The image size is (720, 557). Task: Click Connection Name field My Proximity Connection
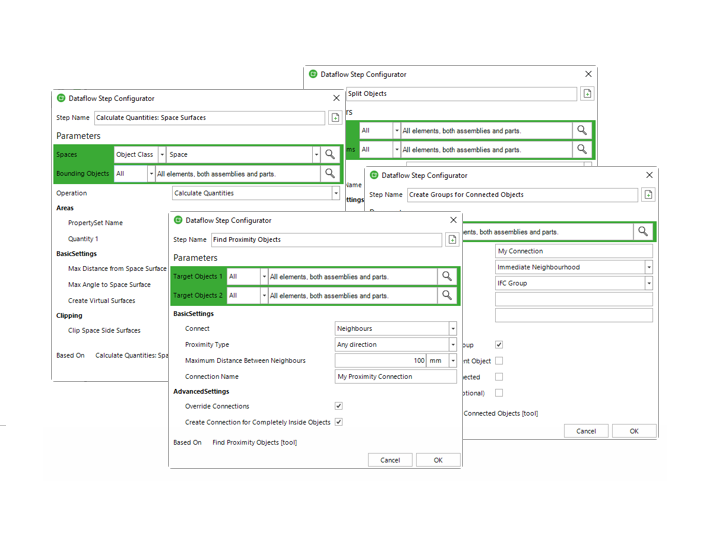pyautogui.click(x=395, y=377)
